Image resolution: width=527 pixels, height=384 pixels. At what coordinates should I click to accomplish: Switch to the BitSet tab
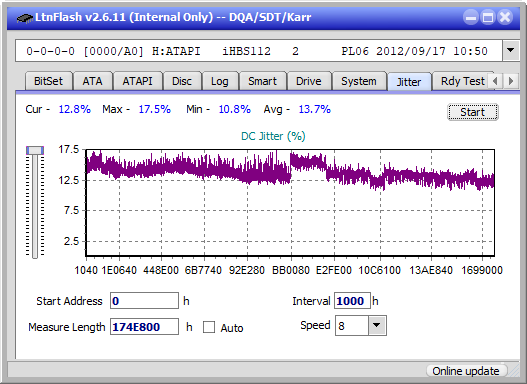[x=48, y=81]
